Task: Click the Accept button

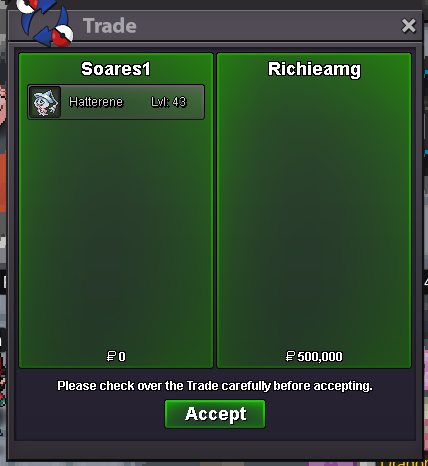Action: [215, 414]
